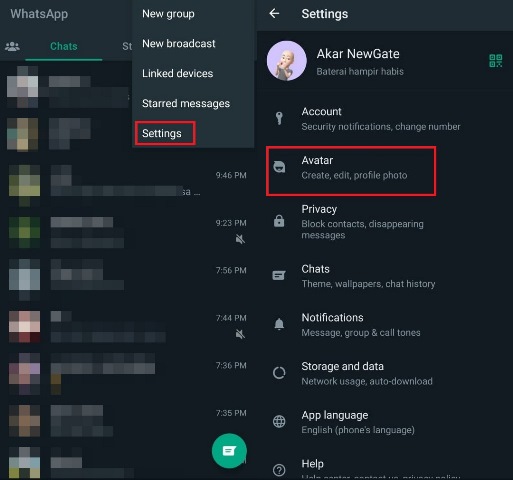
Task: Open Notifications settings entry
Action: click(385, 324)
